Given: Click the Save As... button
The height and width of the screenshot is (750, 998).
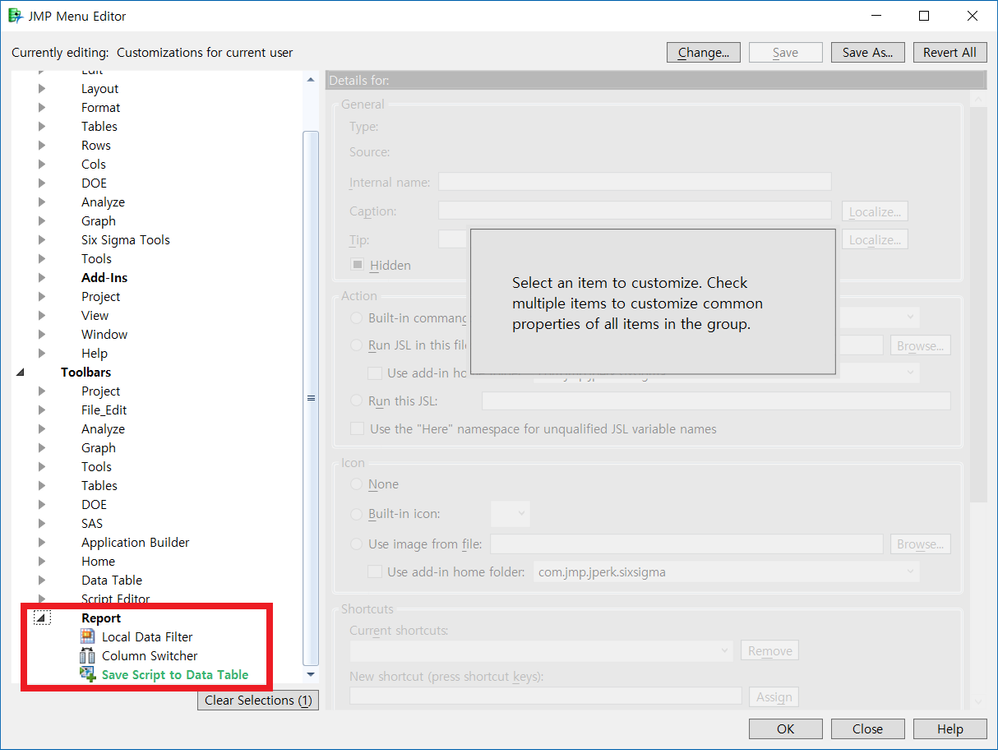Looking at the screenshot, I should pos(868,52).
